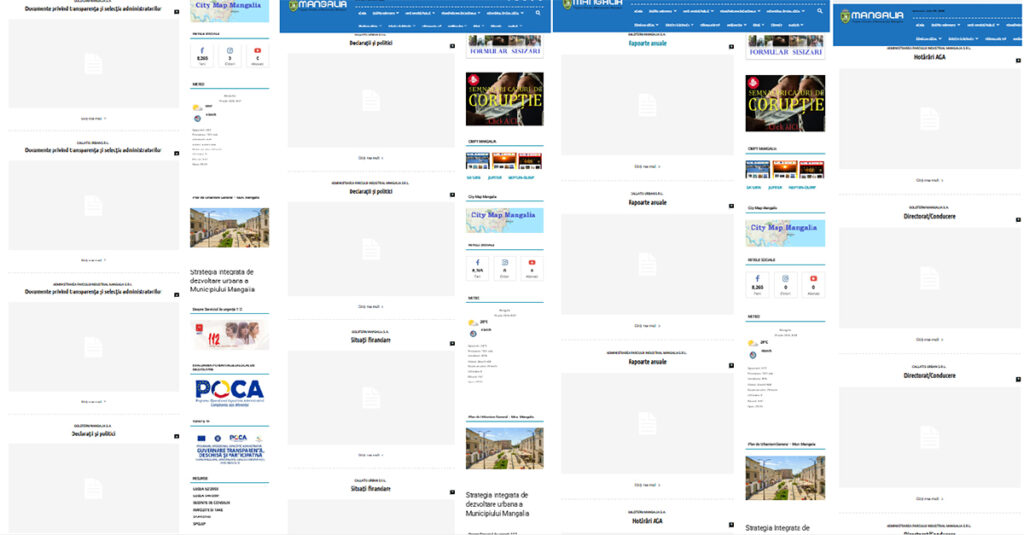Open Declarații și politici under Administrarea Parcului Industrial
Screen dimensions: 1024x535
tap(371, 191)
